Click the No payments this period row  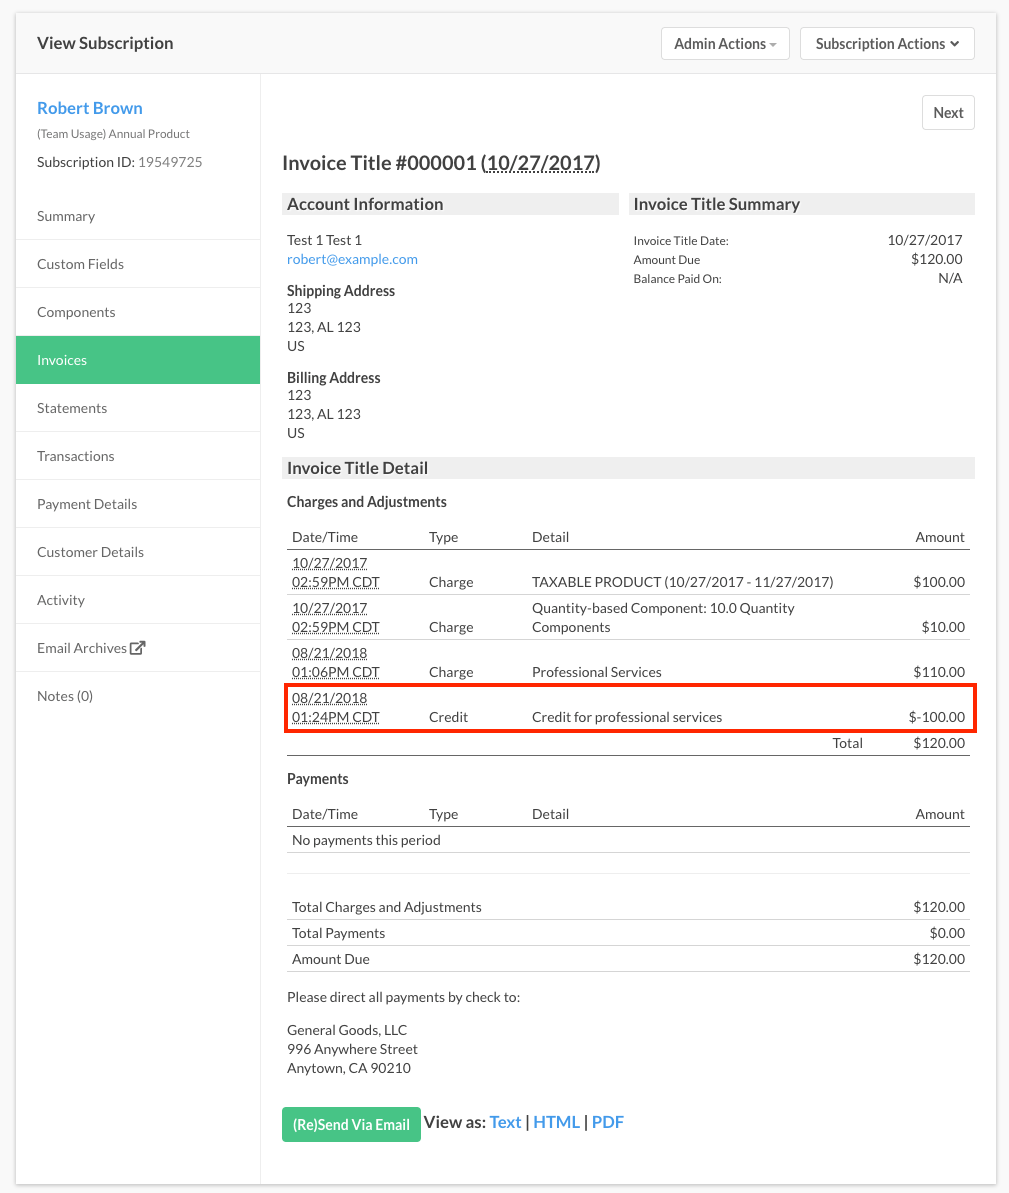[628, 840]
